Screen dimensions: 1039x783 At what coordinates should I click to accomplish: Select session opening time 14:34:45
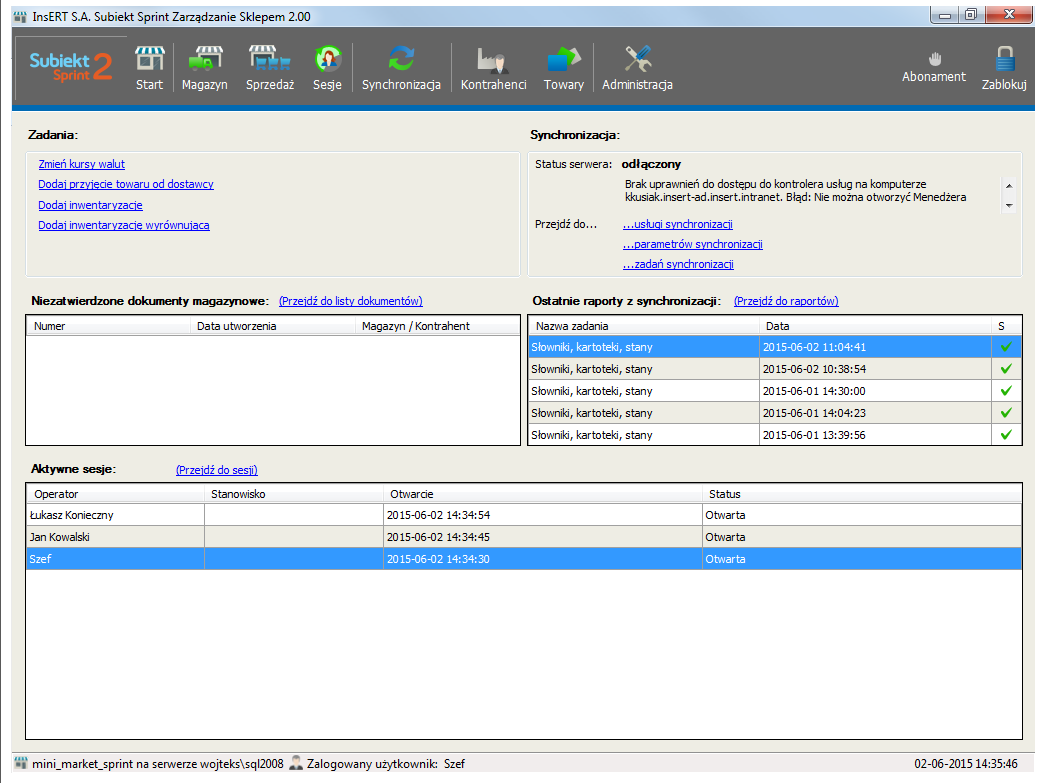[x=438, y=537]
